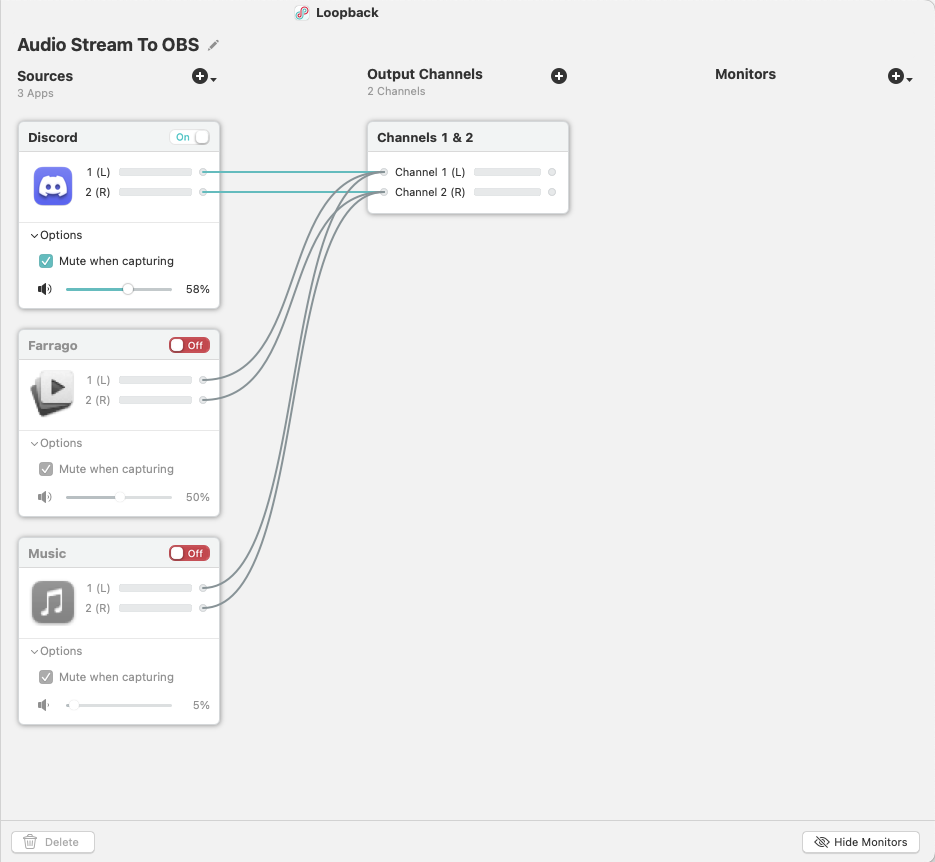Image resolution: width=935 pixels, height=862 pixels.
Task: Adjust the Farrago volume slider at 50%
Action: pos(119,497)
